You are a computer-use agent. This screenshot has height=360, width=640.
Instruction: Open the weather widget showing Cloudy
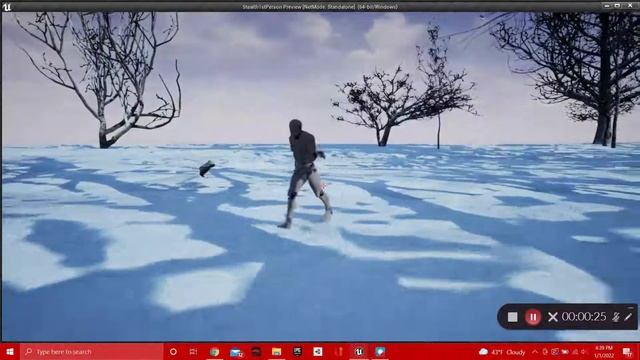(x=502, y=352)
